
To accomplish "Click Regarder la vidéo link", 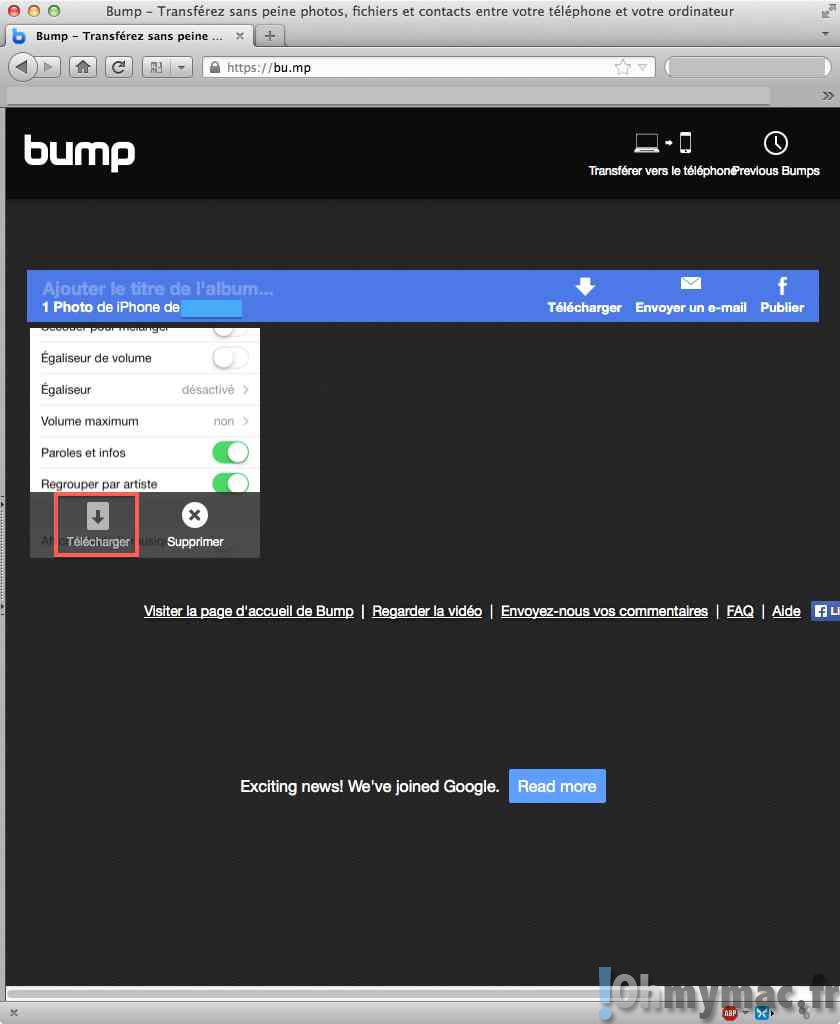I will (x=427, y=611).
